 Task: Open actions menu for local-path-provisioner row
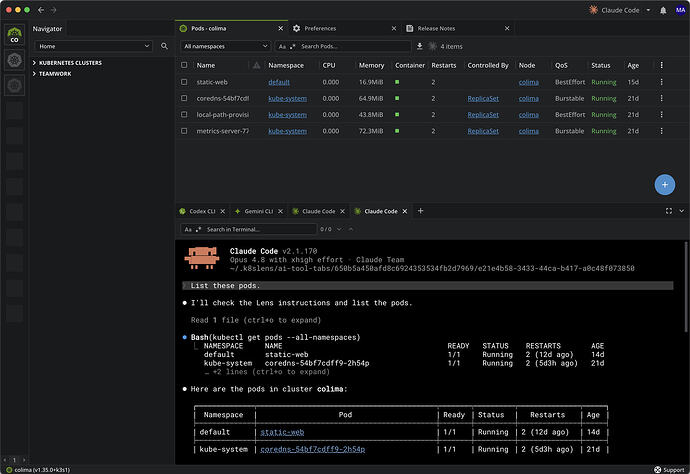click(x=661, y=114)
